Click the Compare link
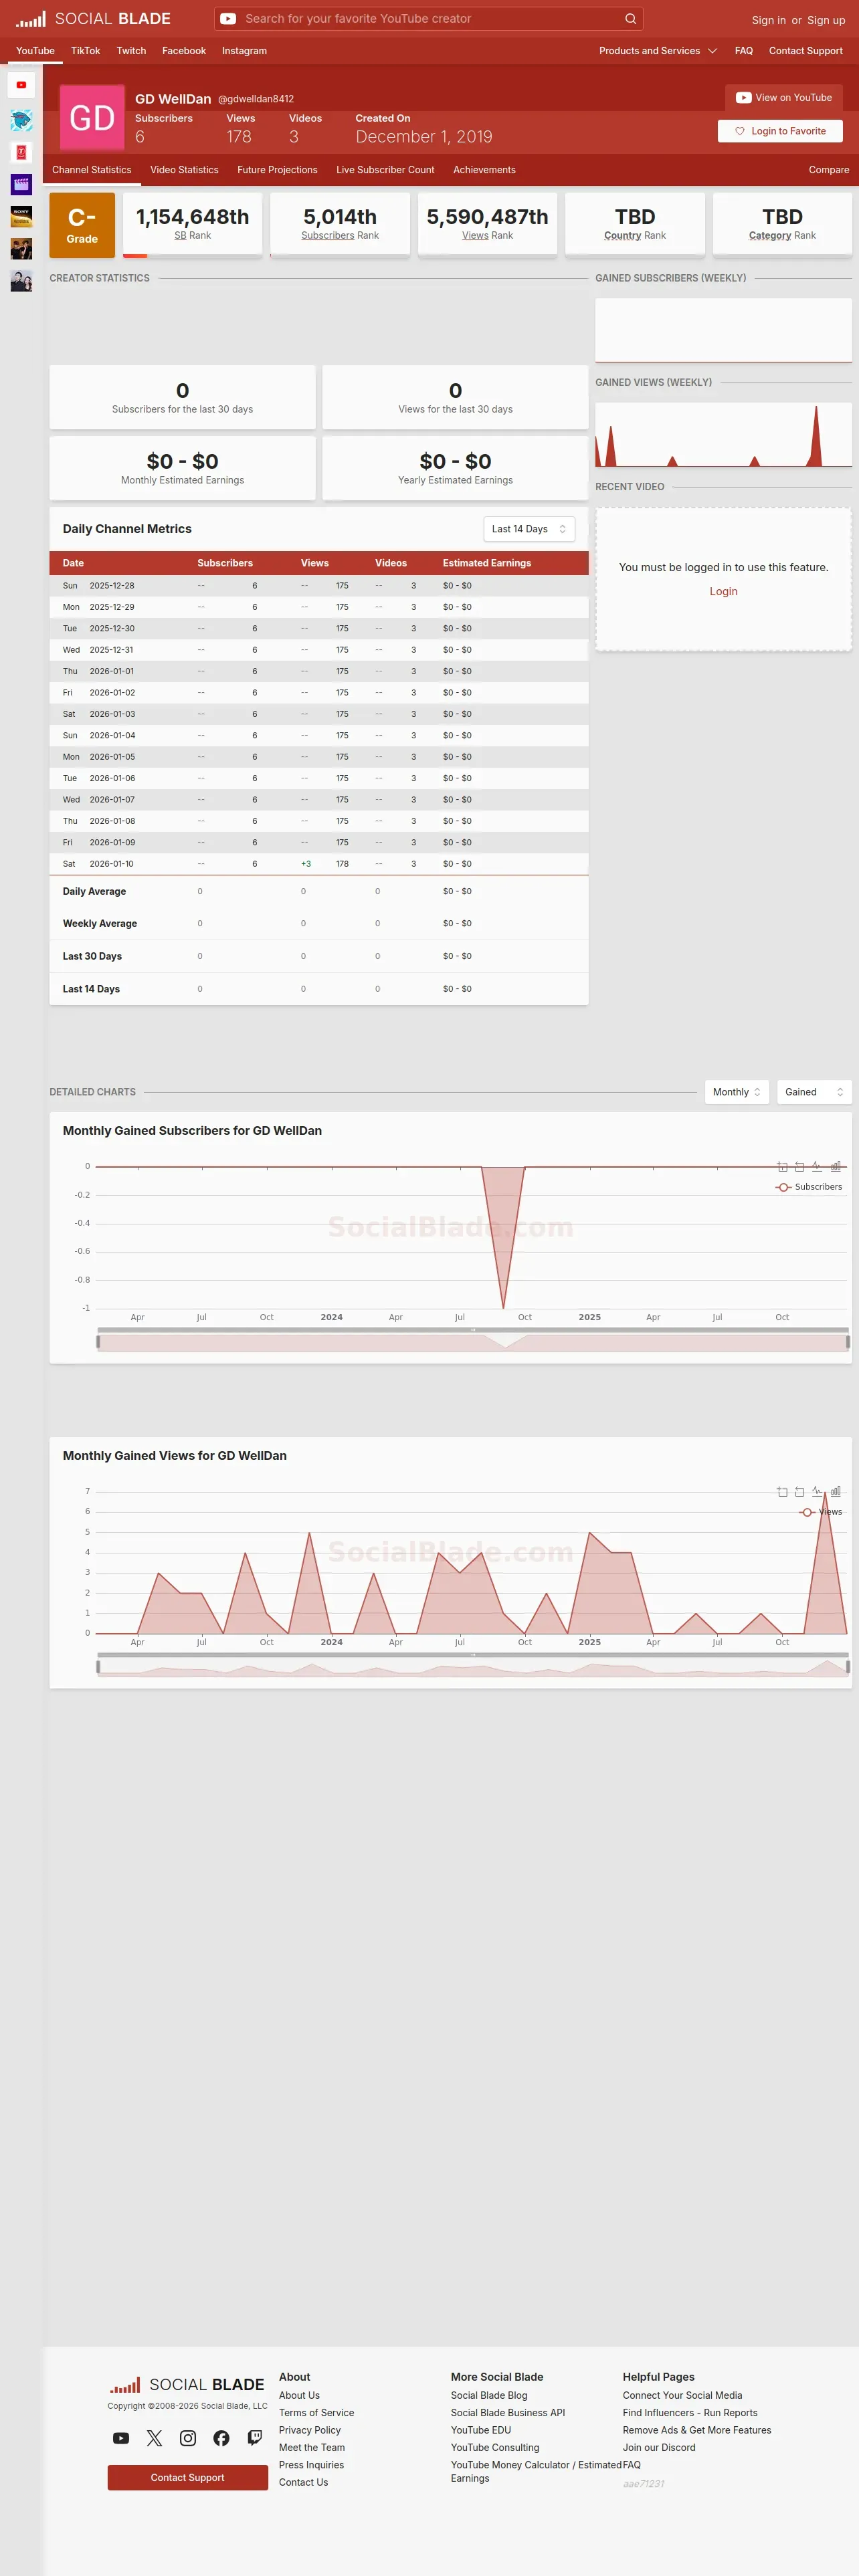Viewport: 859px width, 2576px height. (x=829, y=170)
